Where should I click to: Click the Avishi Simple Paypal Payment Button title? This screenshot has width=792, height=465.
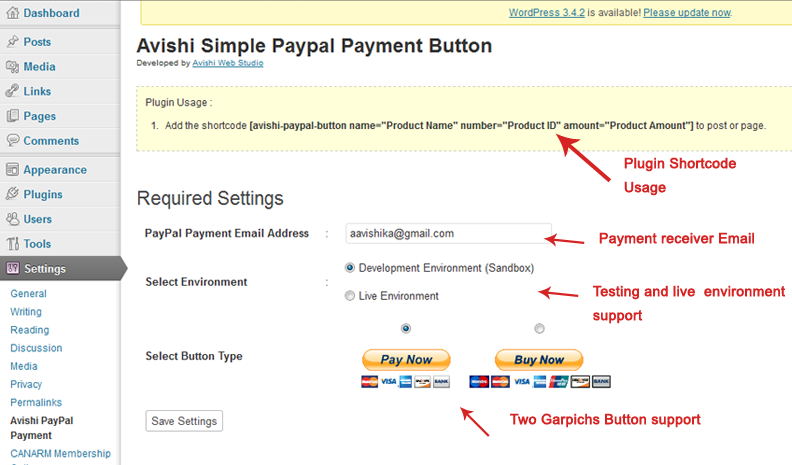coord(314,46)
